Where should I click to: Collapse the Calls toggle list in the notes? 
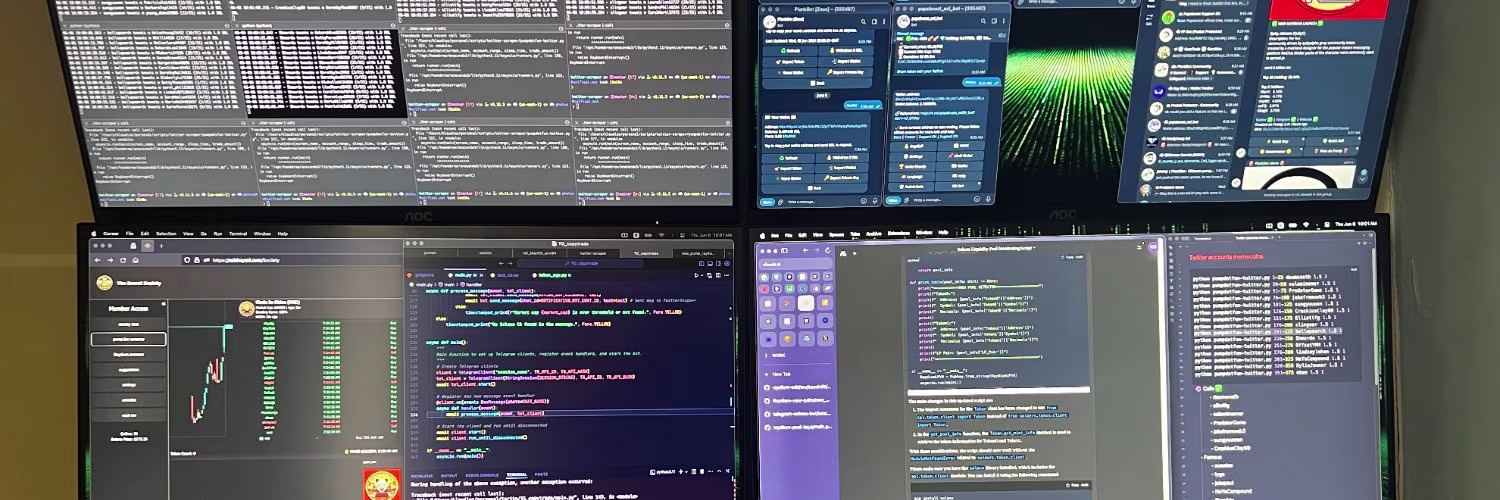pos(1198,389)
